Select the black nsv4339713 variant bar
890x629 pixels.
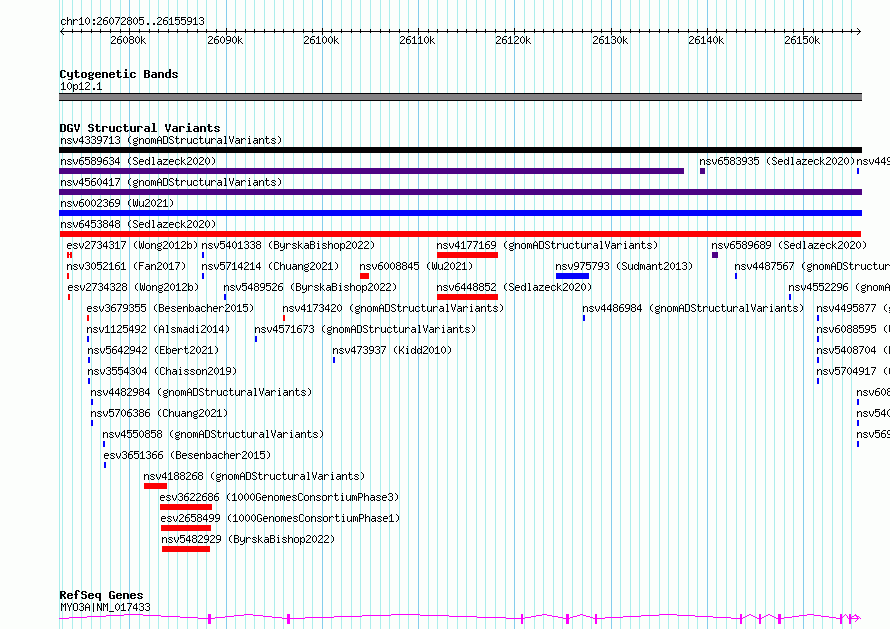click(x=460, y=150)
